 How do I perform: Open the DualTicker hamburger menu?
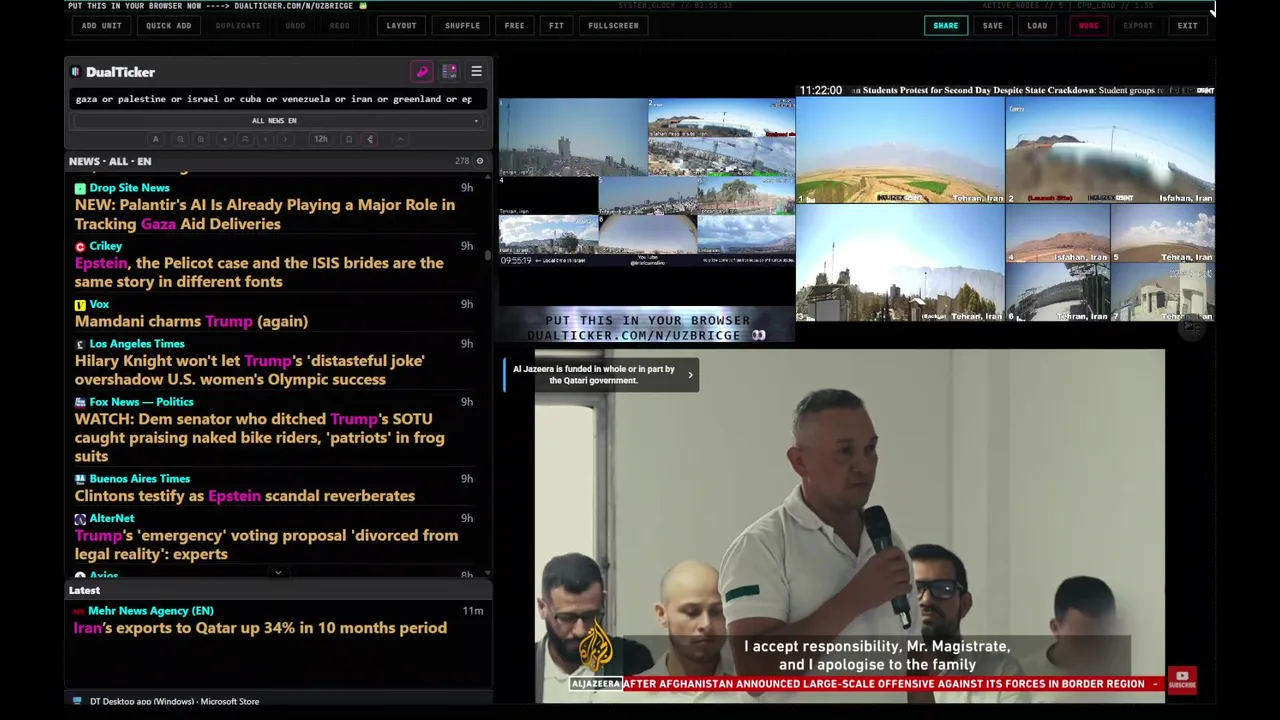click(476, 72)
